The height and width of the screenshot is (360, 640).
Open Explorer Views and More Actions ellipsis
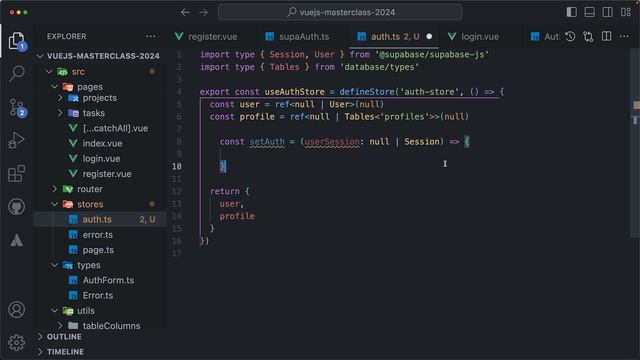point(151,36)
